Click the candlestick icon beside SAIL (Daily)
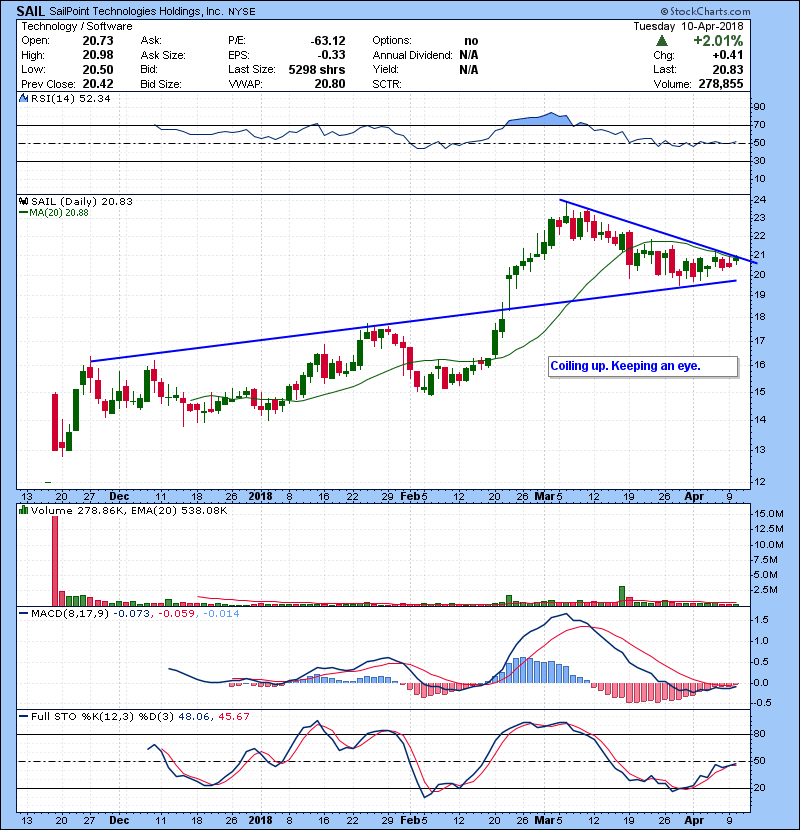Screen dimensions: 800x830 (24, 201)
